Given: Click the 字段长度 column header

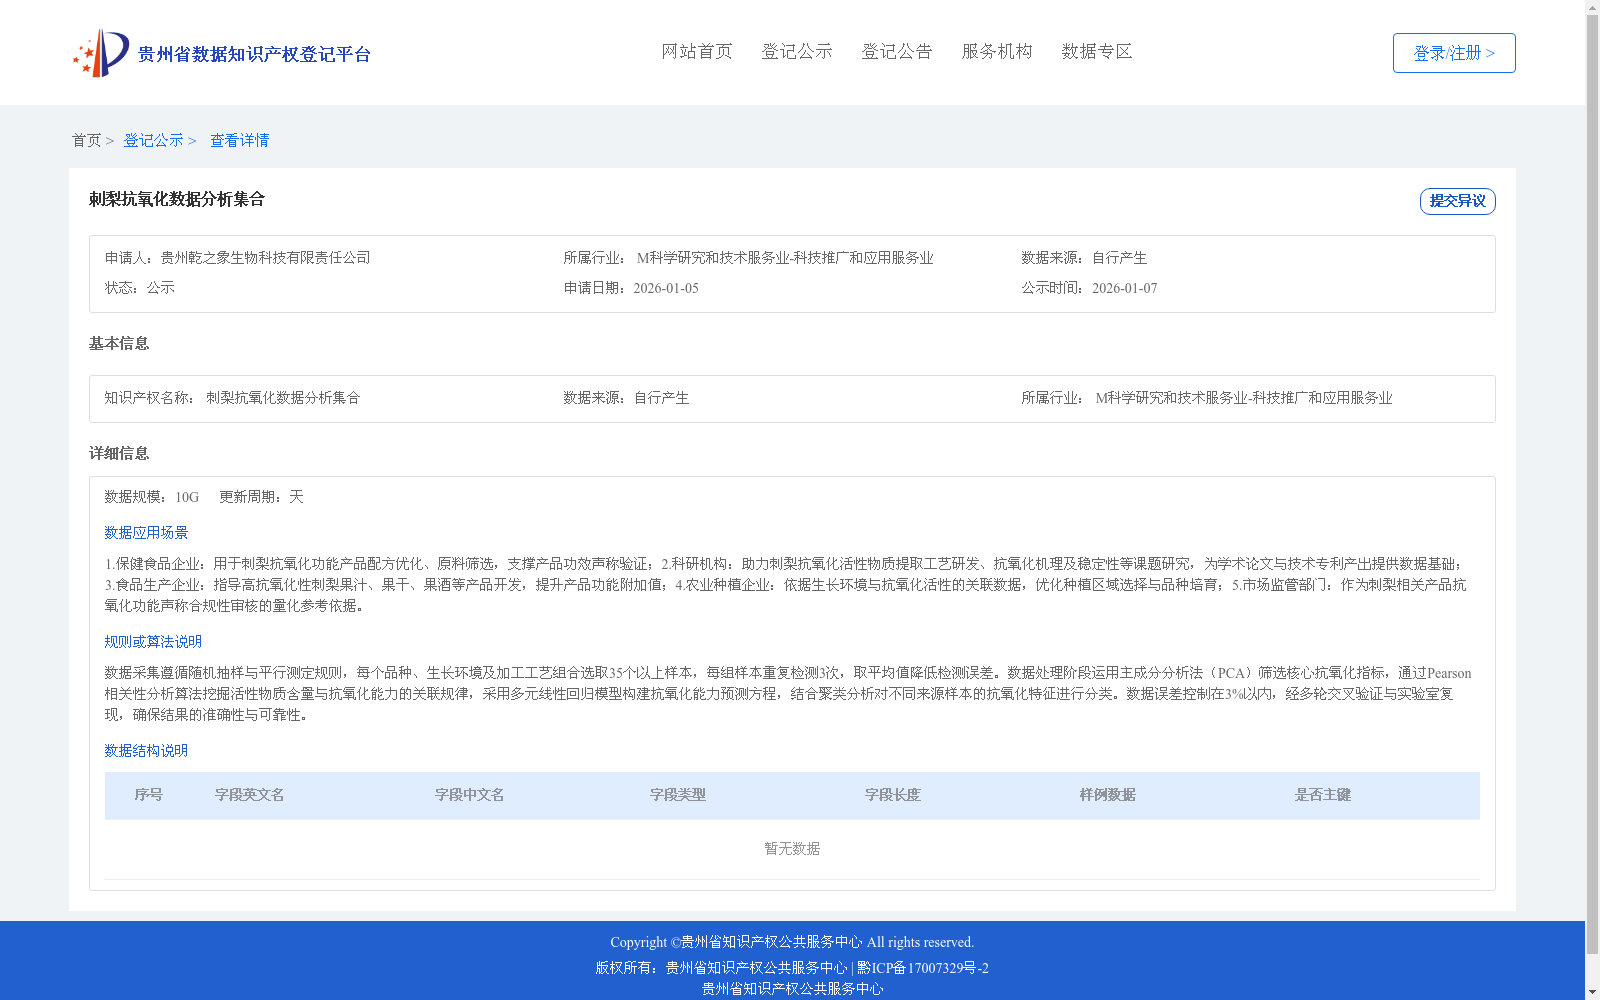Looking at the screenshot, I should 893,795.
